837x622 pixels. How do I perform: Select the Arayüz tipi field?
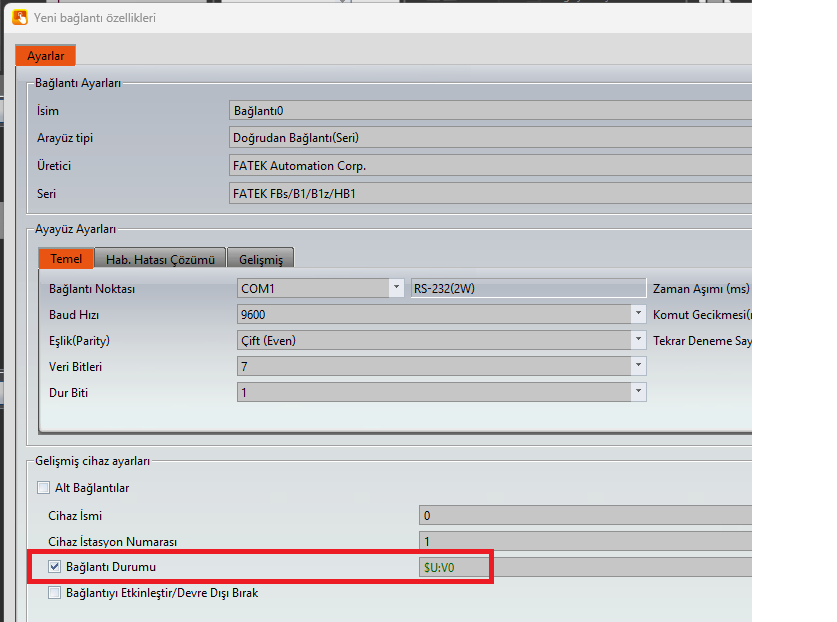(x=490, y=138)
